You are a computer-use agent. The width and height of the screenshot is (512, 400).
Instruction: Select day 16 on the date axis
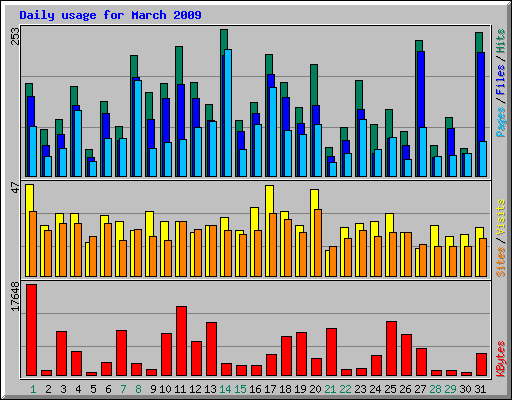click(255, 389)
